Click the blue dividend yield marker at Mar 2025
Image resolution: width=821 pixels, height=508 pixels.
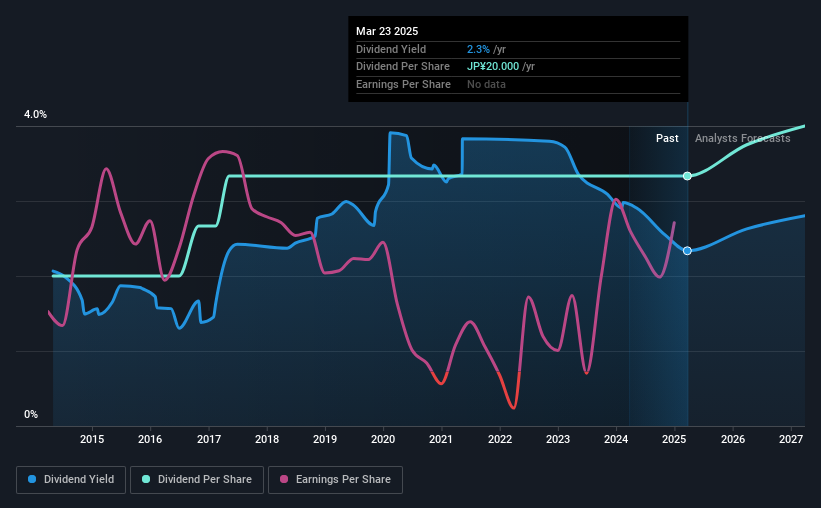[x=687, y=251]
